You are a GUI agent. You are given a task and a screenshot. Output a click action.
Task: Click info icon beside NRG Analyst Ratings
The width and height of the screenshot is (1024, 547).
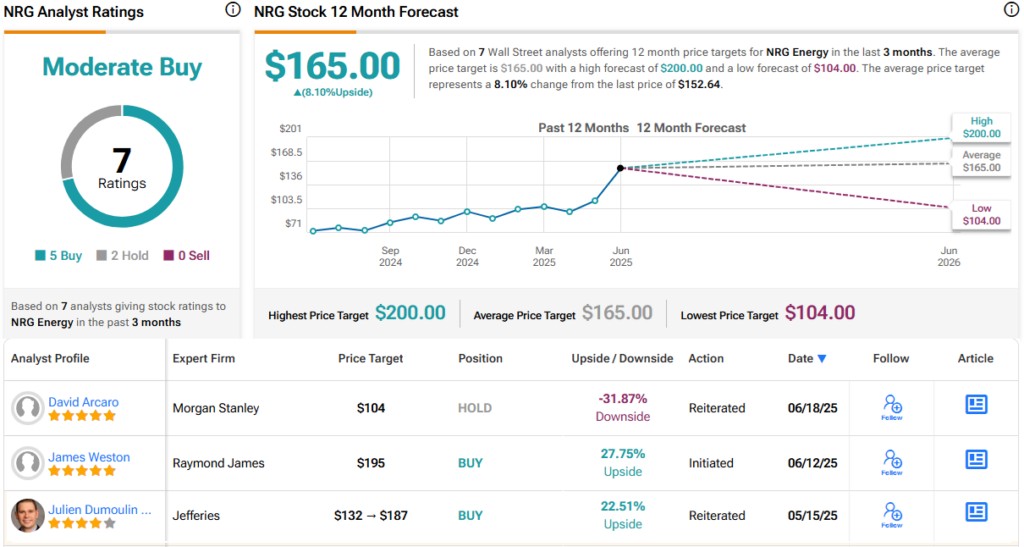tap(232, 9)
